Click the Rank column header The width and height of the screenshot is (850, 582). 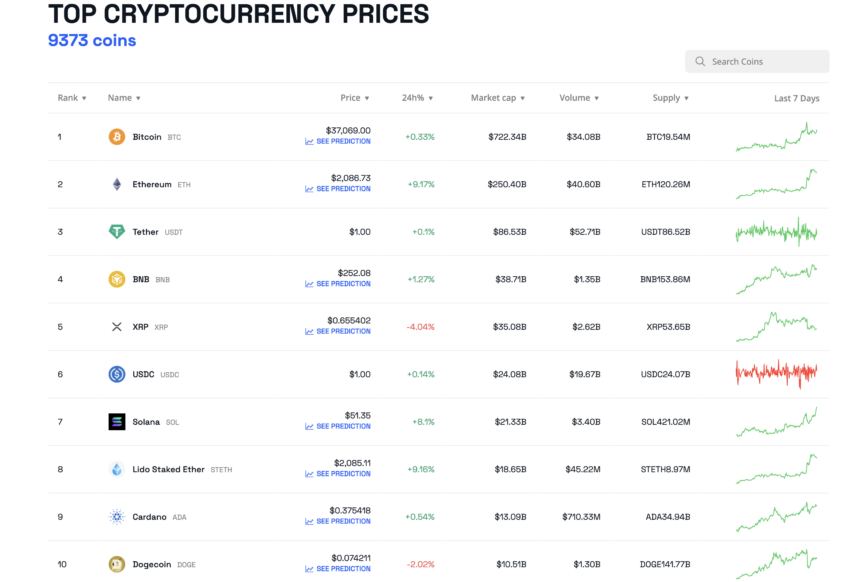pyautogui.click(x=71, y=97)
